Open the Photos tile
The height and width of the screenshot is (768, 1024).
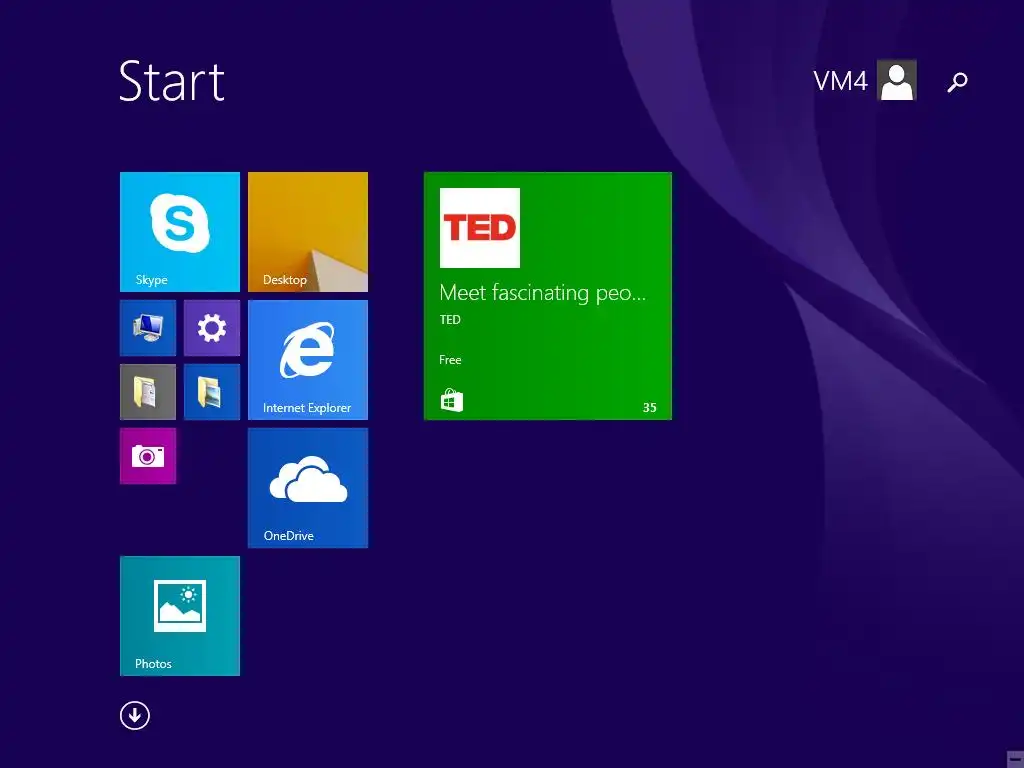click(x=180, y=616)
